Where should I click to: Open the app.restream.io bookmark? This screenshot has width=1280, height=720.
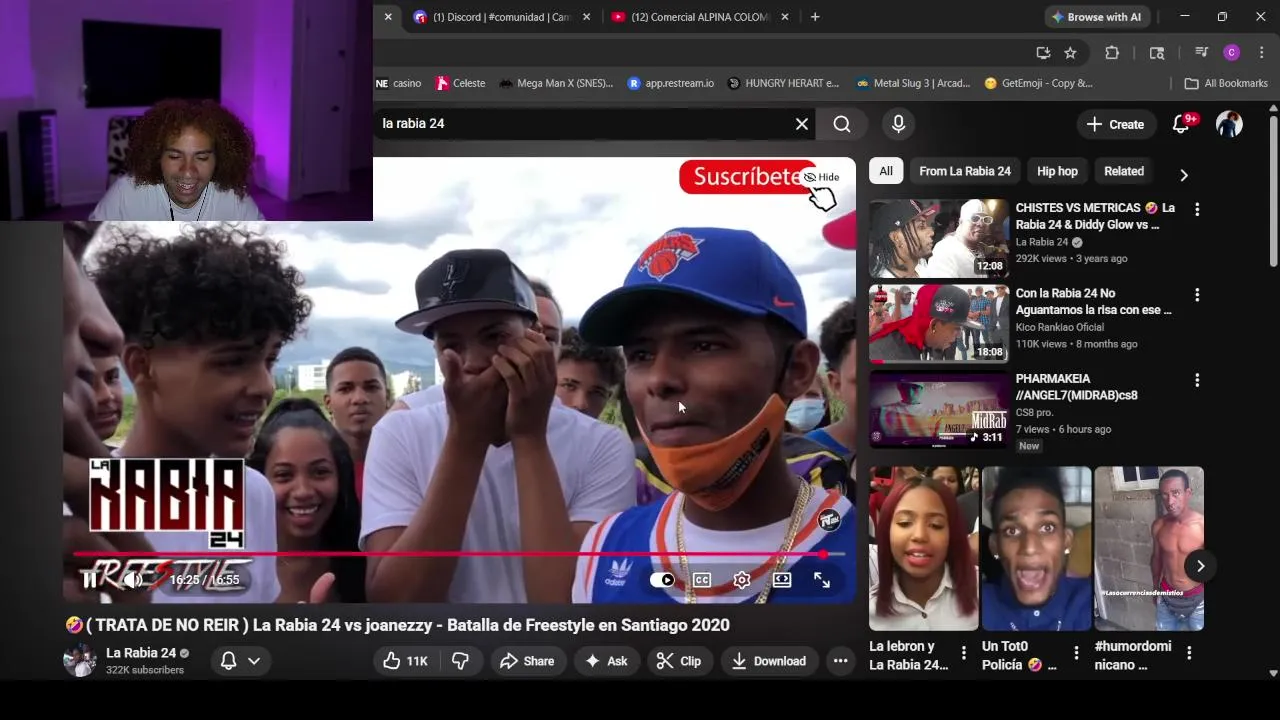pyautogui.click(x=670, y=83)
